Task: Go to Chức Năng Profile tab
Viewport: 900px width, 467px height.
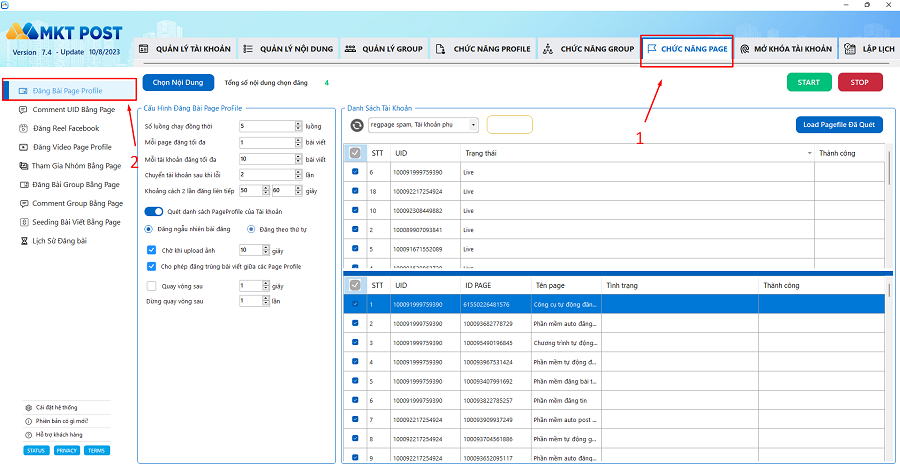Action: tap(483, 49)
